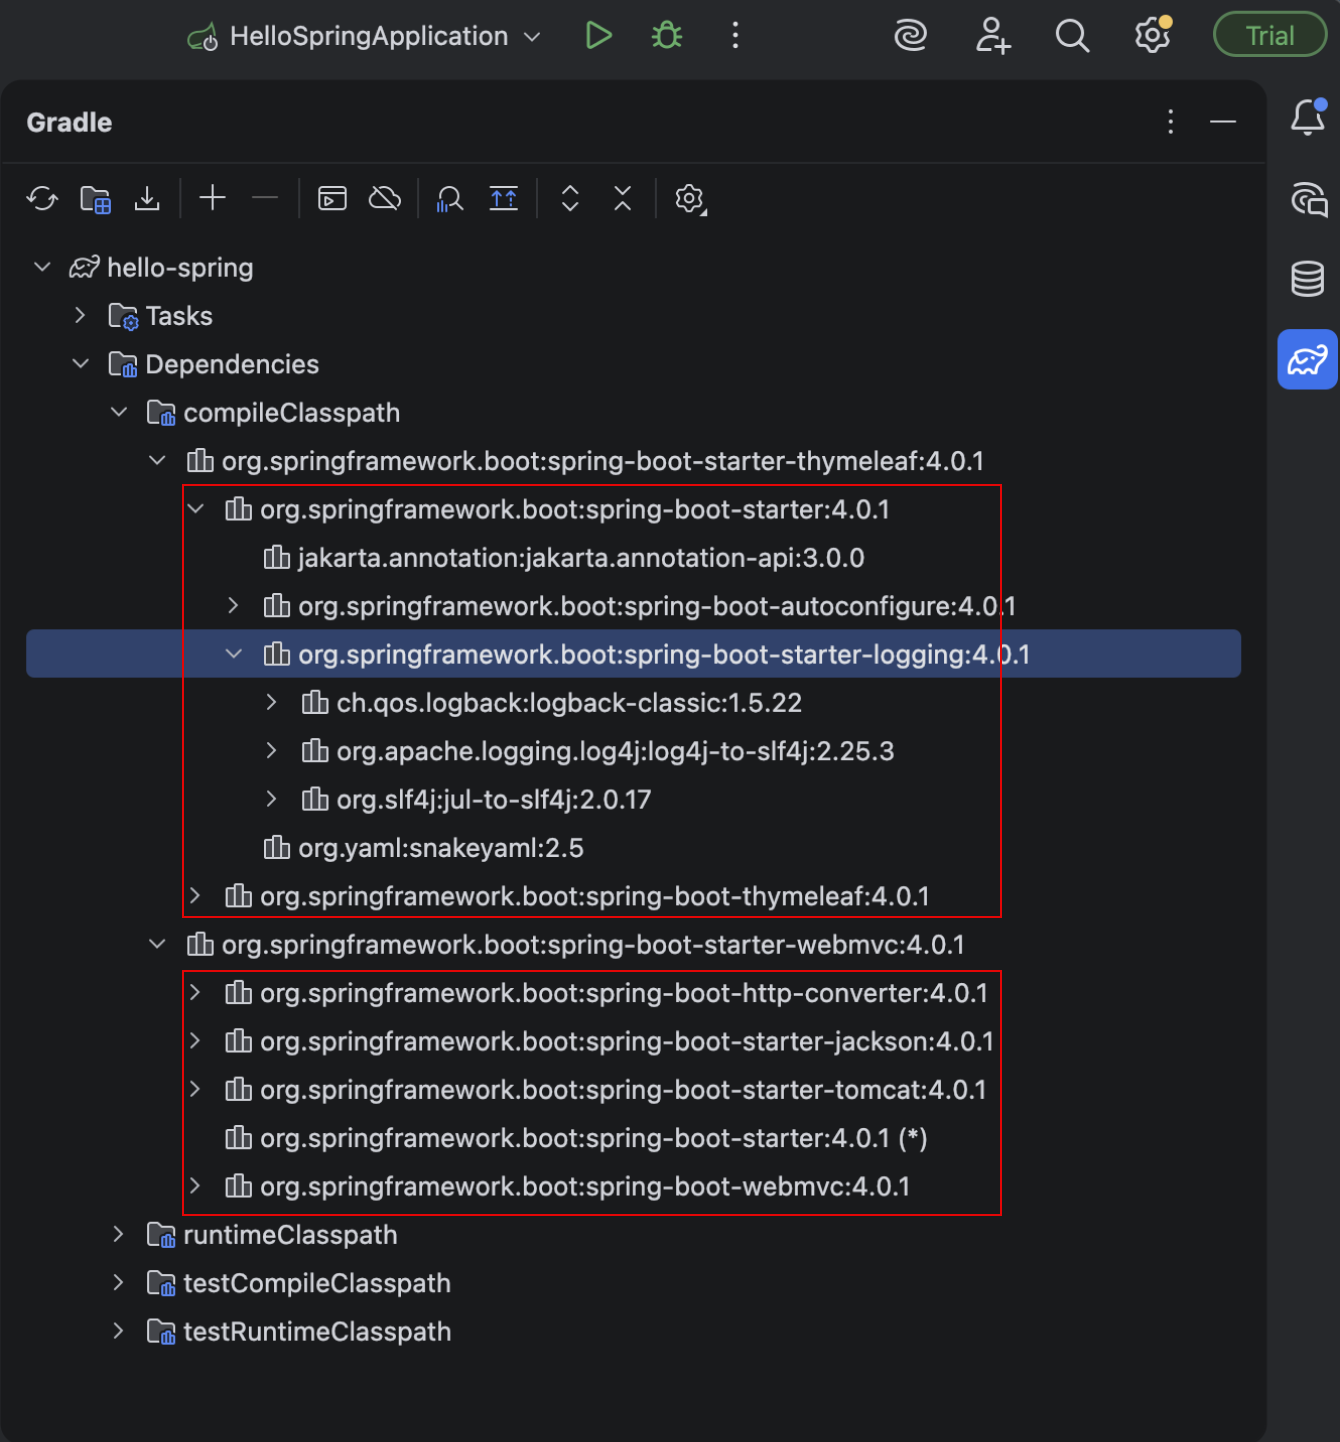This screenshot has width=1340, height=1442.
Task: Expand log4j-to-slf4j:2.25.3 node
Action: (x=271, y=750)
